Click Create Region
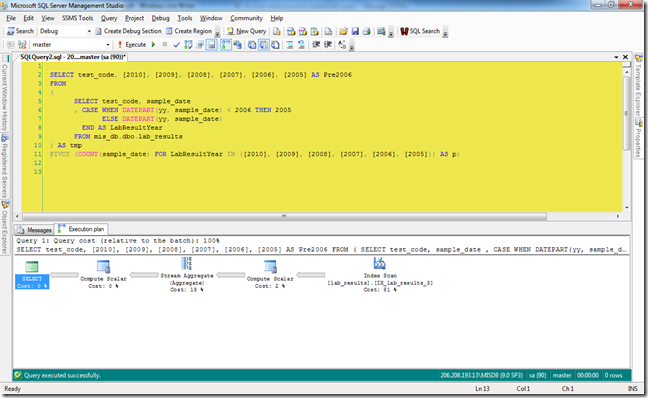Screen dimensions: 648x398 coord(189,31)
